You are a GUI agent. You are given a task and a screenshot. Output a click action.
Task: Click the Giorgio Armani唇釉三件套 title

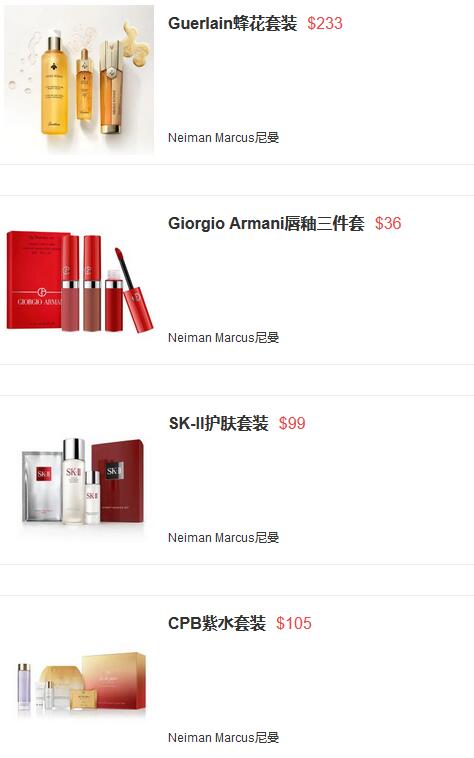[266, 223]
